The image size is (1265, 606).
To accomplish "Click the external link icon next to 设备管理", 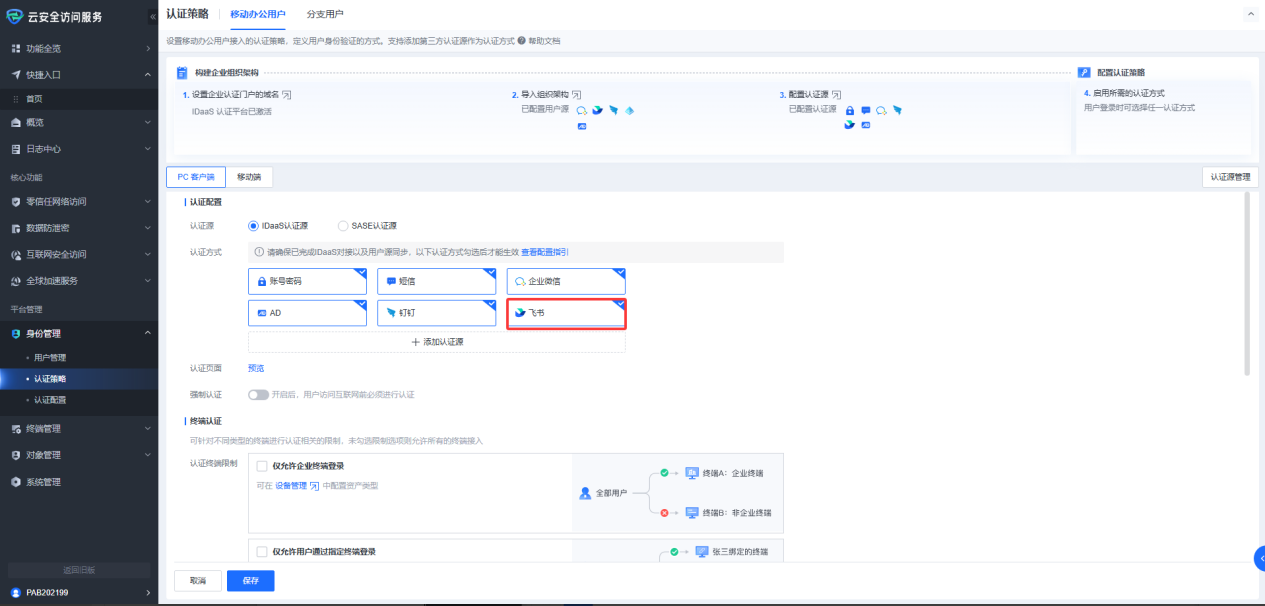I will click(x=314, y=486).
